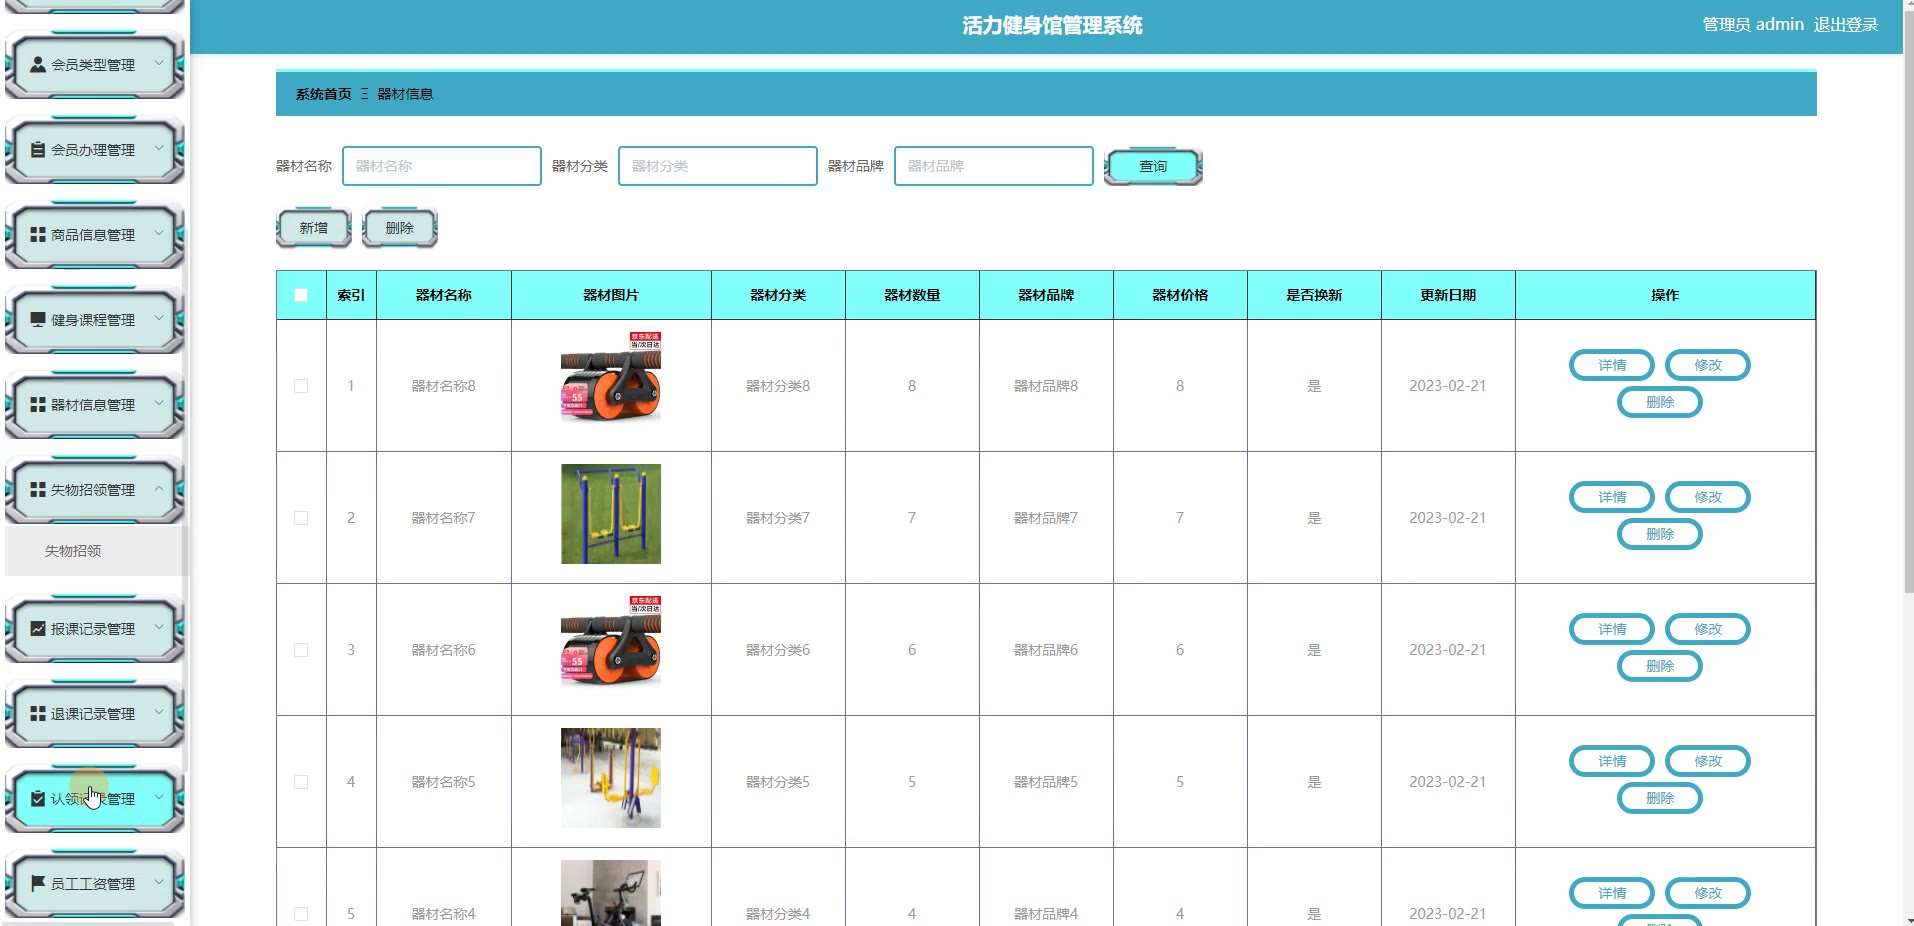Focus the 器材名称 search field
Viewport: 1914px width, 926px height.
[x=442, y=166]
